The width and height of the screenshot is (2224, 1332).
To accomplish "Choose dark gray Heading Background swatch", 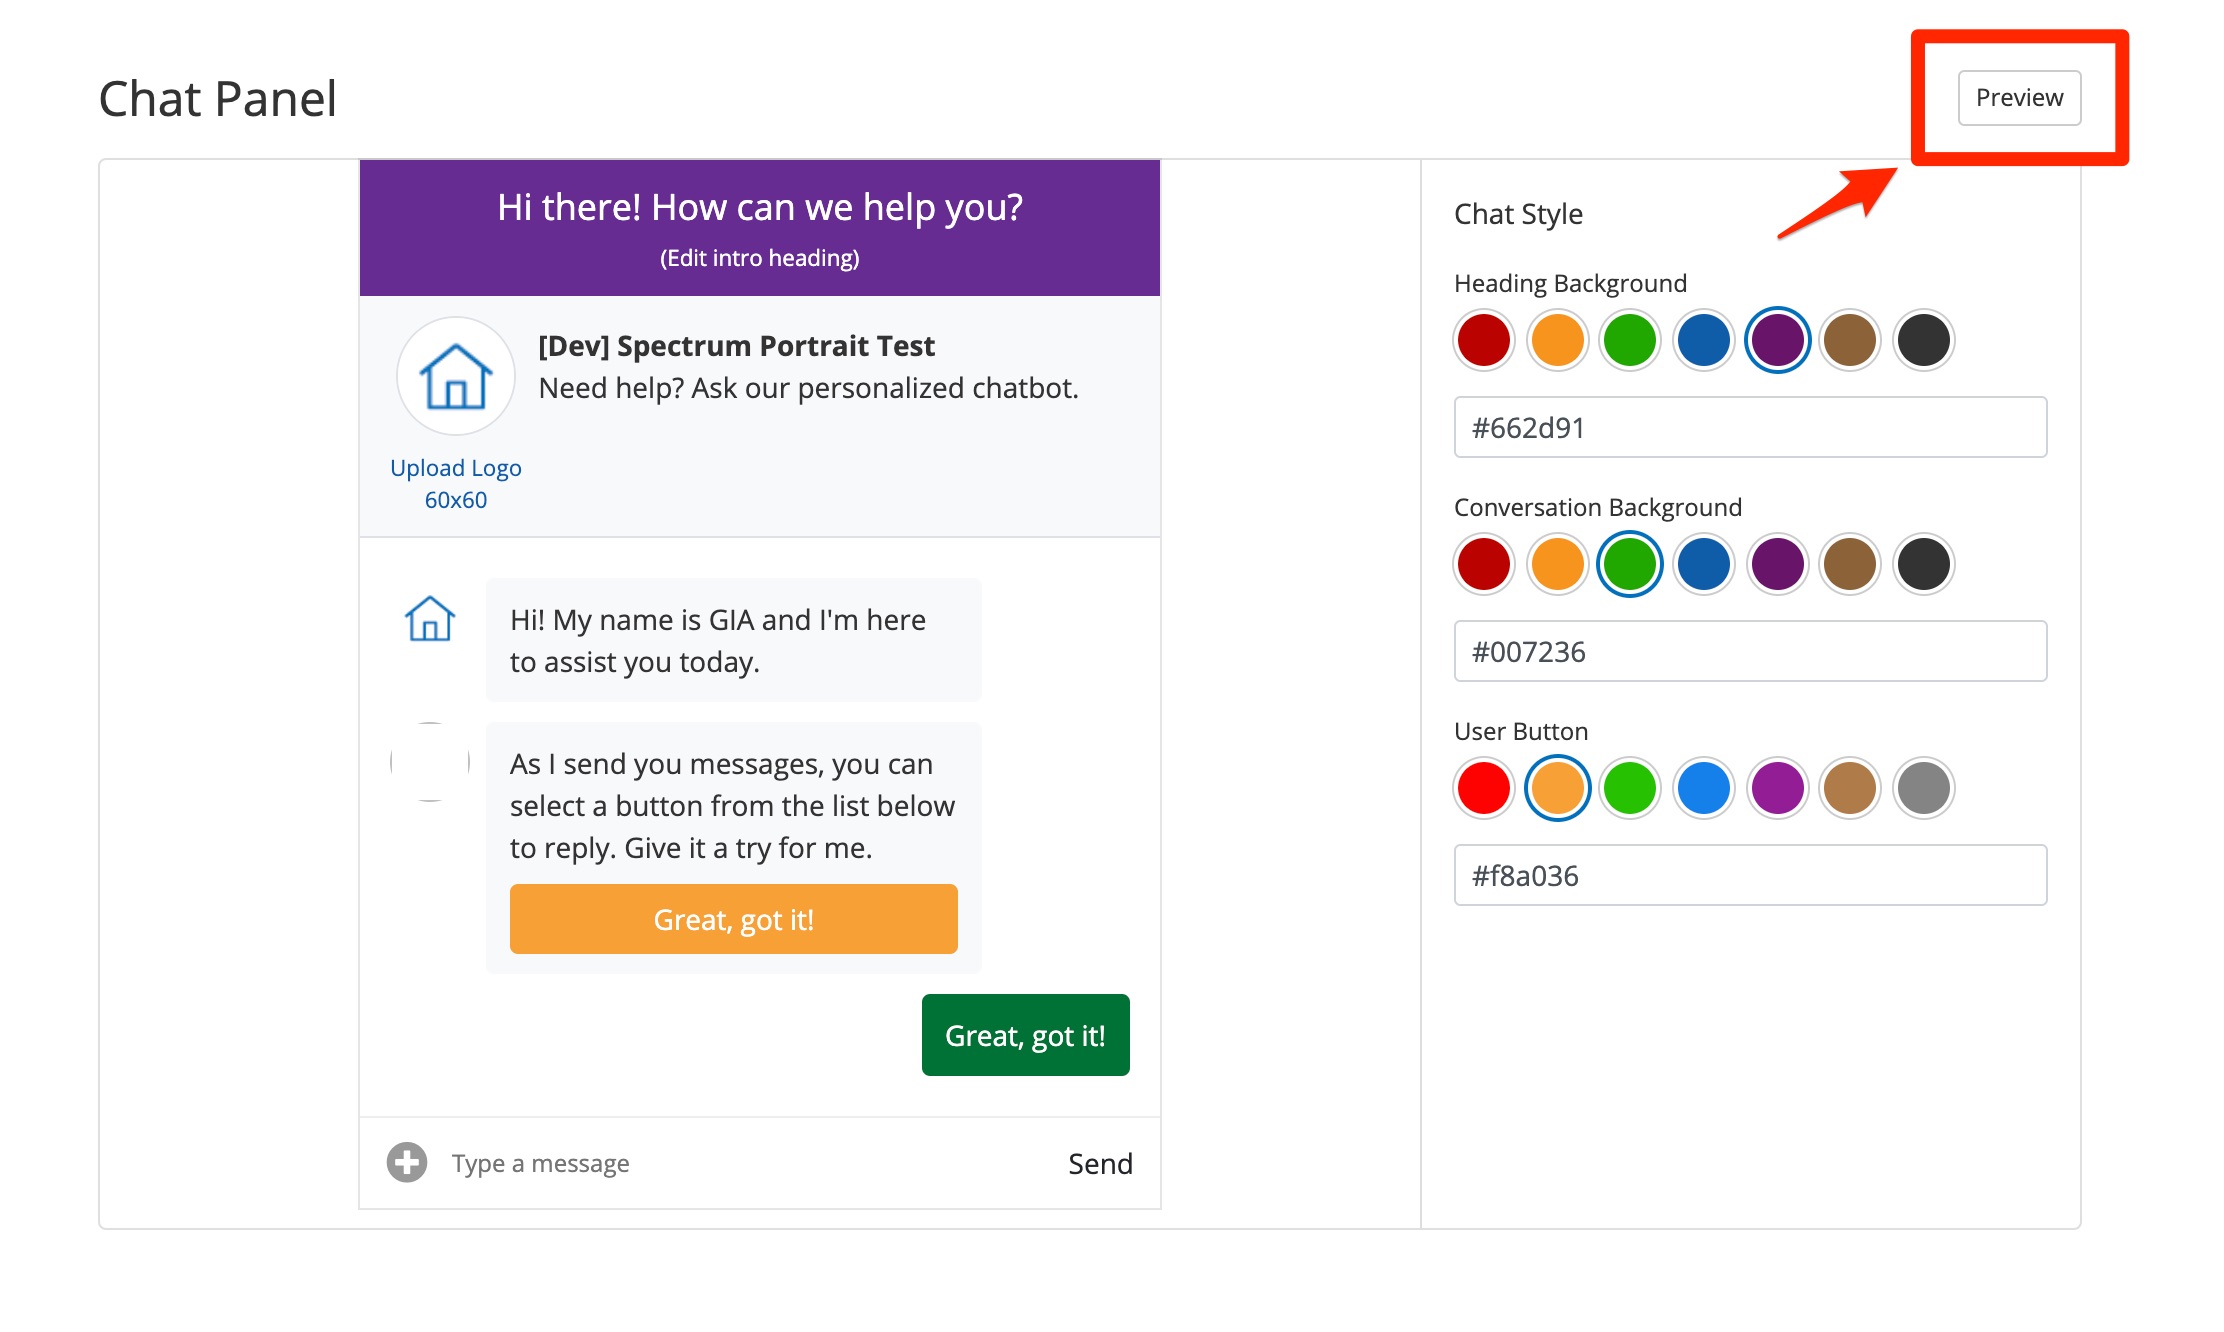I will pos(1924,340).
